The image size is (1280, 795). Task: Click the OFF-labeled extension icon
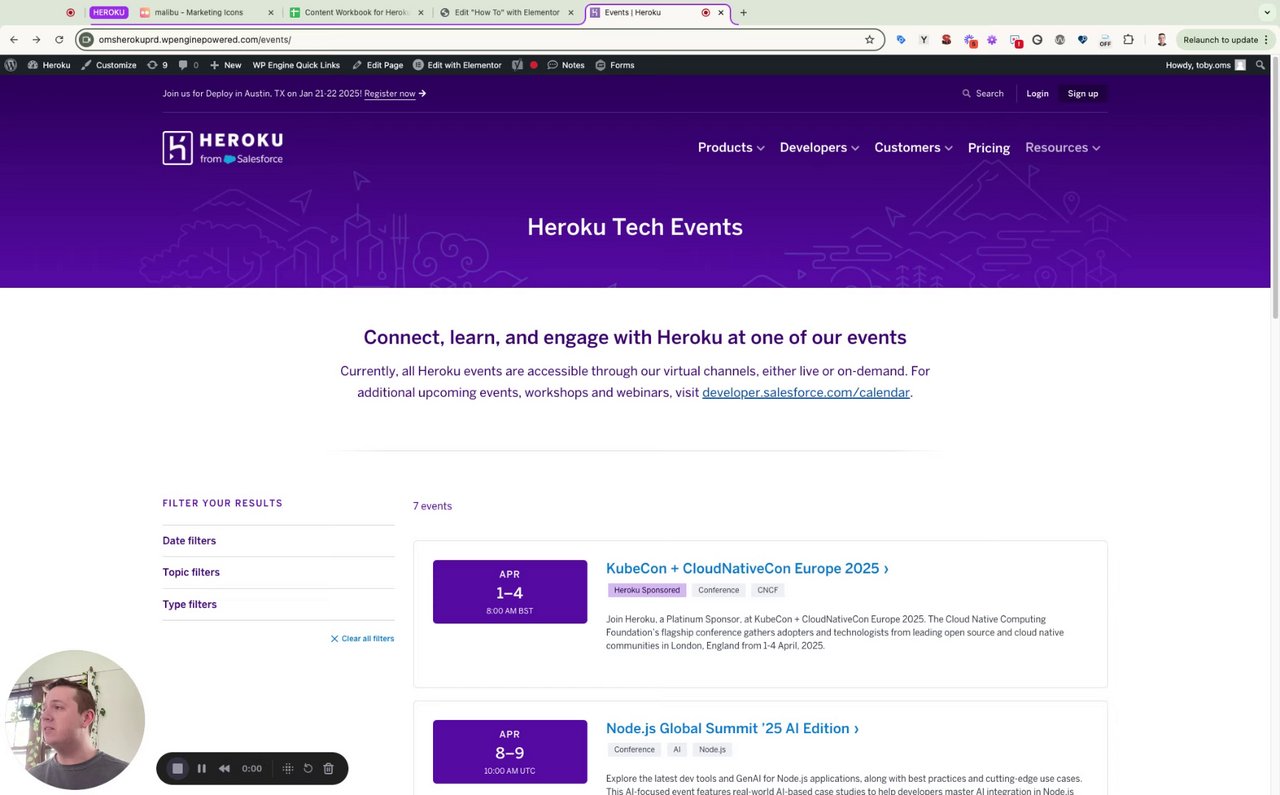[x=1105, y=40]
